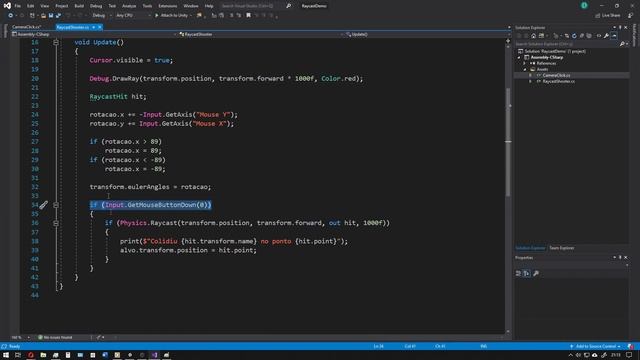Open the Debug configuration dropdown
This screenshot has height=360, width=640.
tap(102, 16)
